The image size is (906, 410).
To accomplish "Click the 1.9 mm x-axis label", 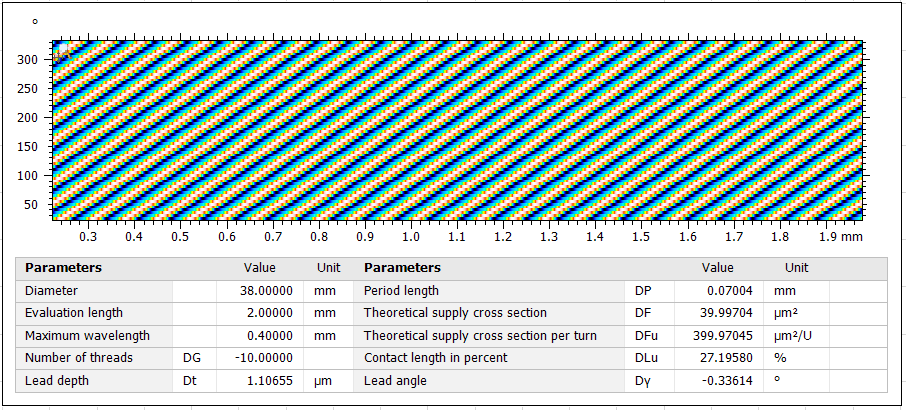I will (x=838, y=237).
